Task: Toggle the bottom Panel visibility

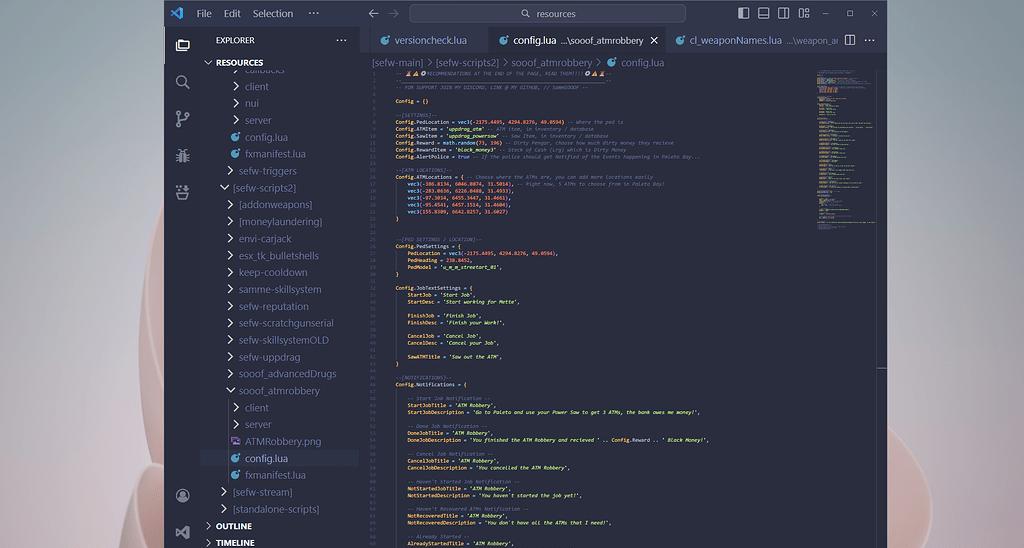Action: pos(763,14)
